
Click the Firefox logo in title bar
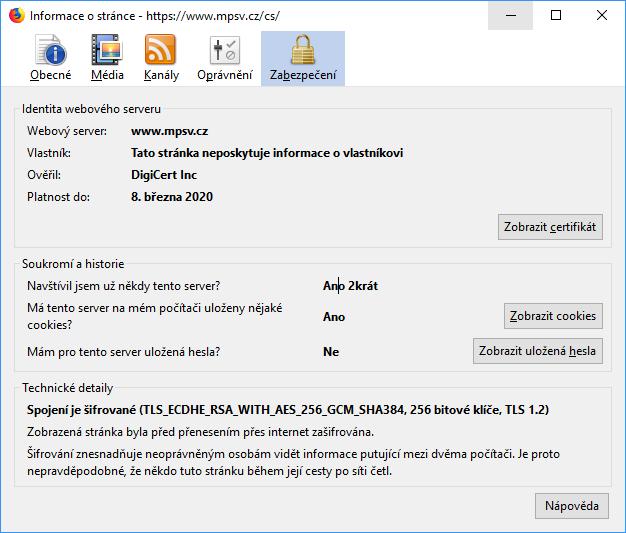[x=16, y=16]
